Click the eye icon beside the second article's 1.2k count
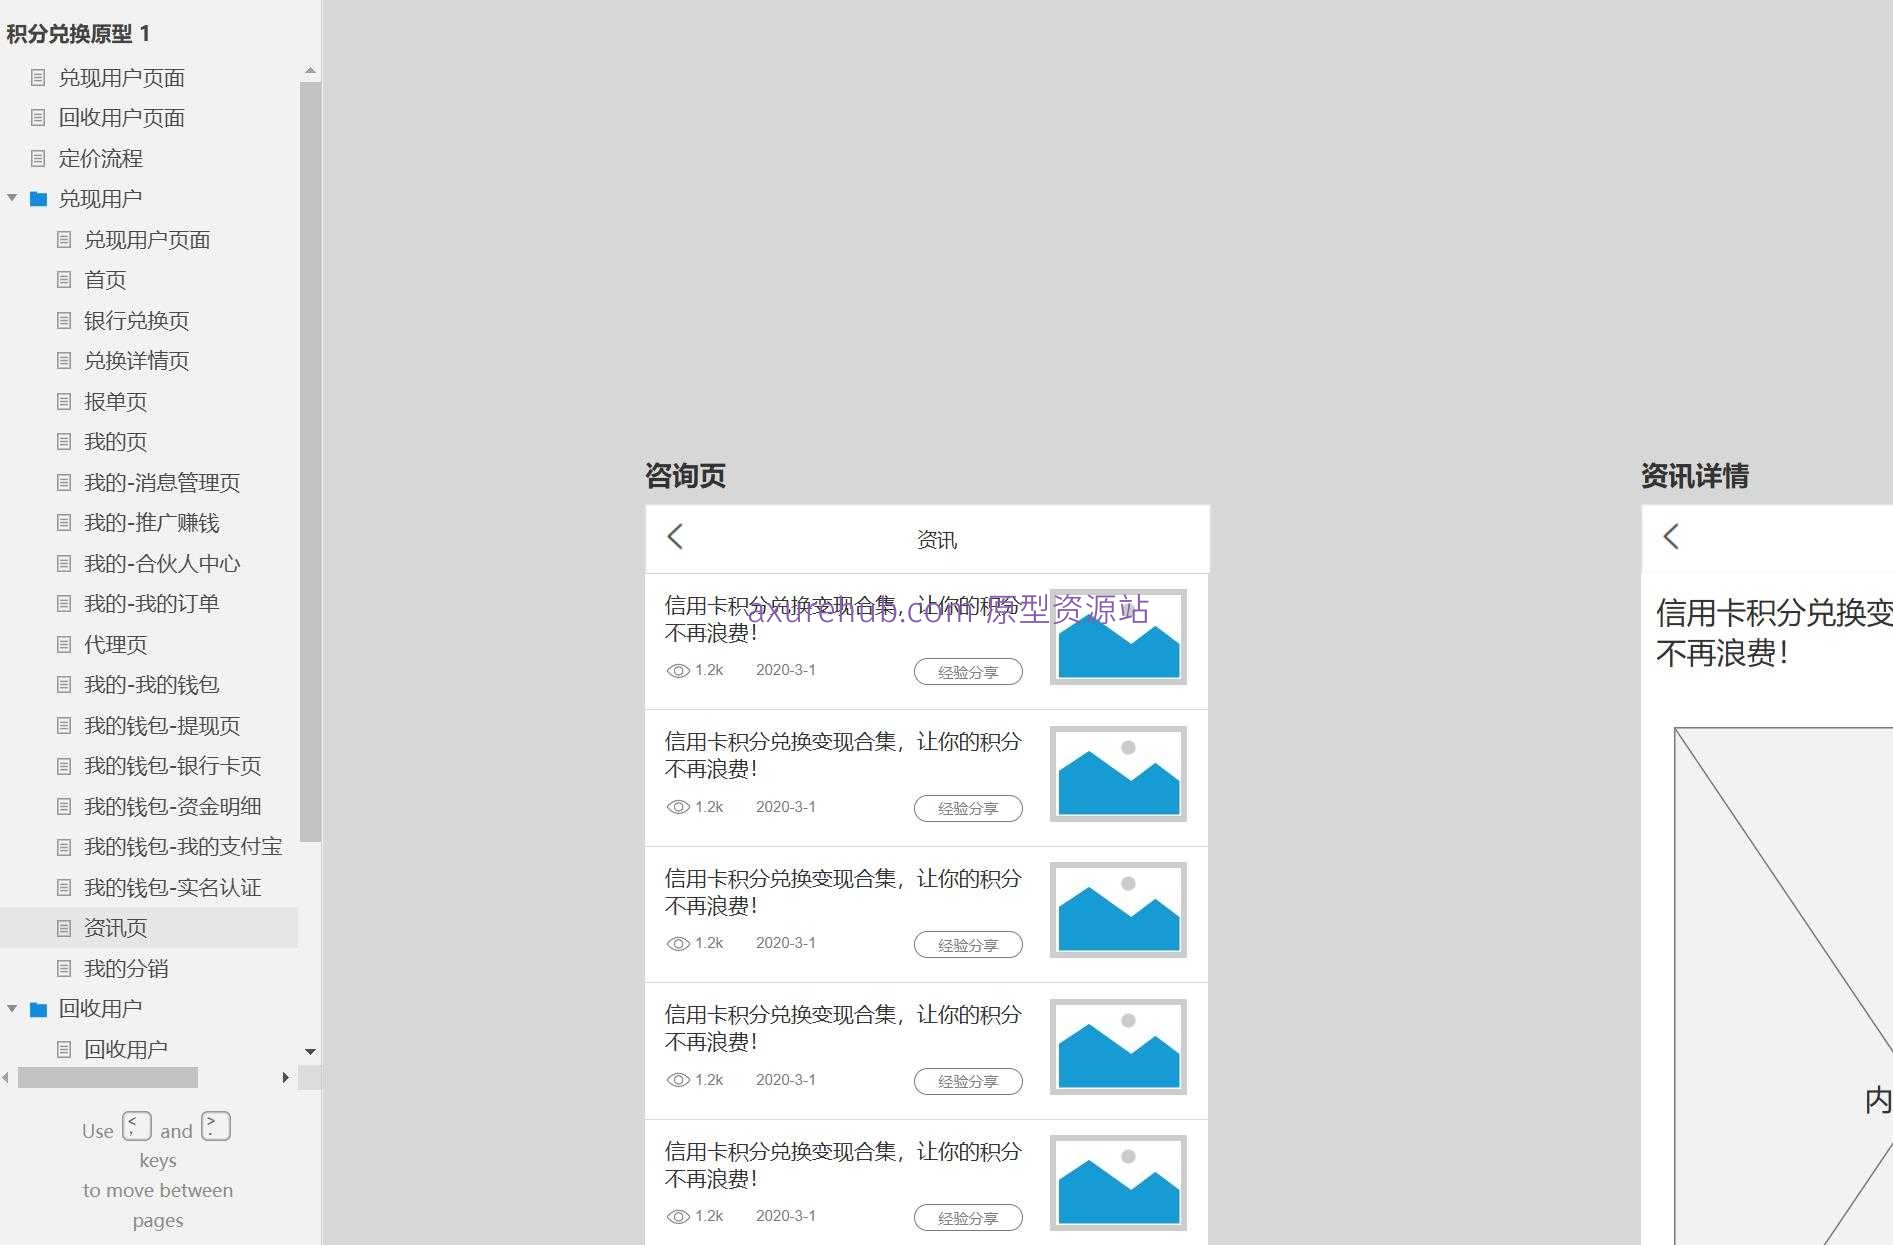The width and height of the screenshot is (1893, 1245). 678,806
